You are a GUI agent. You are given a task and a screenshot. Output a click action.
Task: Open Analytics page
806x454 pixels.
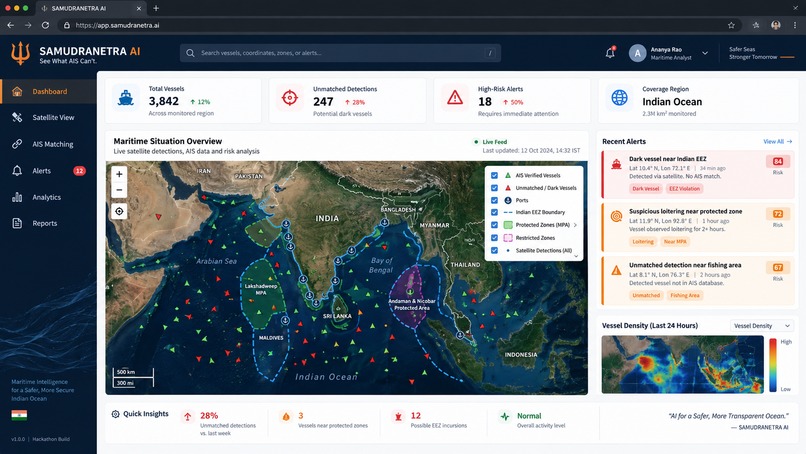pyautogui.click(x=48, y=197)
